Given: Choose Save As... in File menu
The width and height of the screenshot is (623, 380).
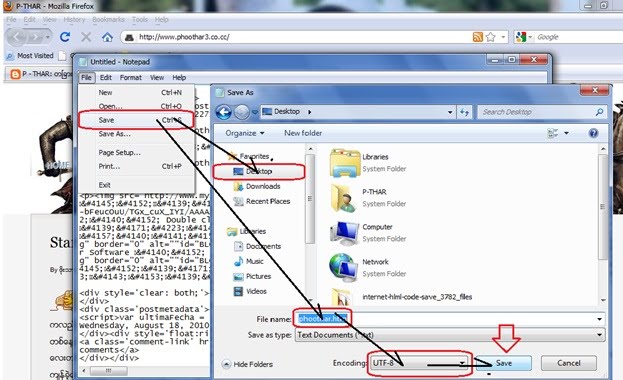Looking at the screenshot, I should pos(136,134).
